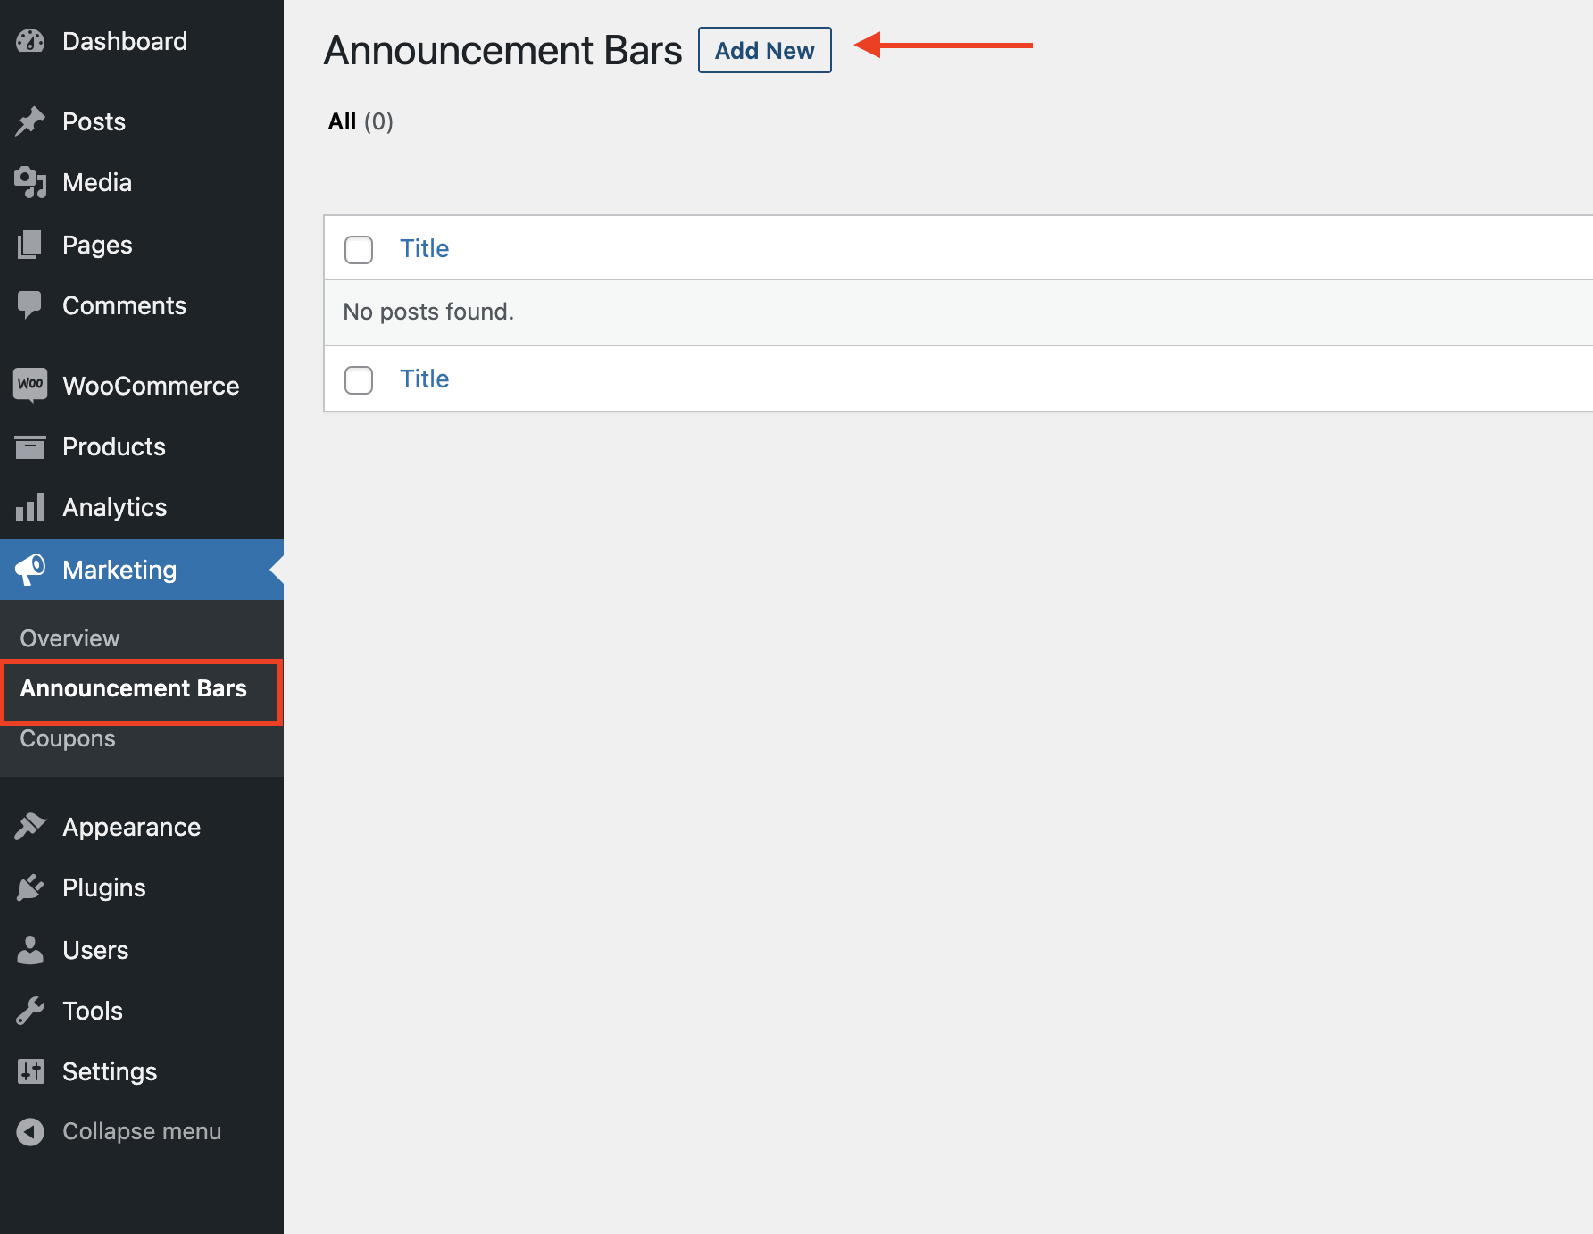Click the Products archive box icon

pos(30,446)
